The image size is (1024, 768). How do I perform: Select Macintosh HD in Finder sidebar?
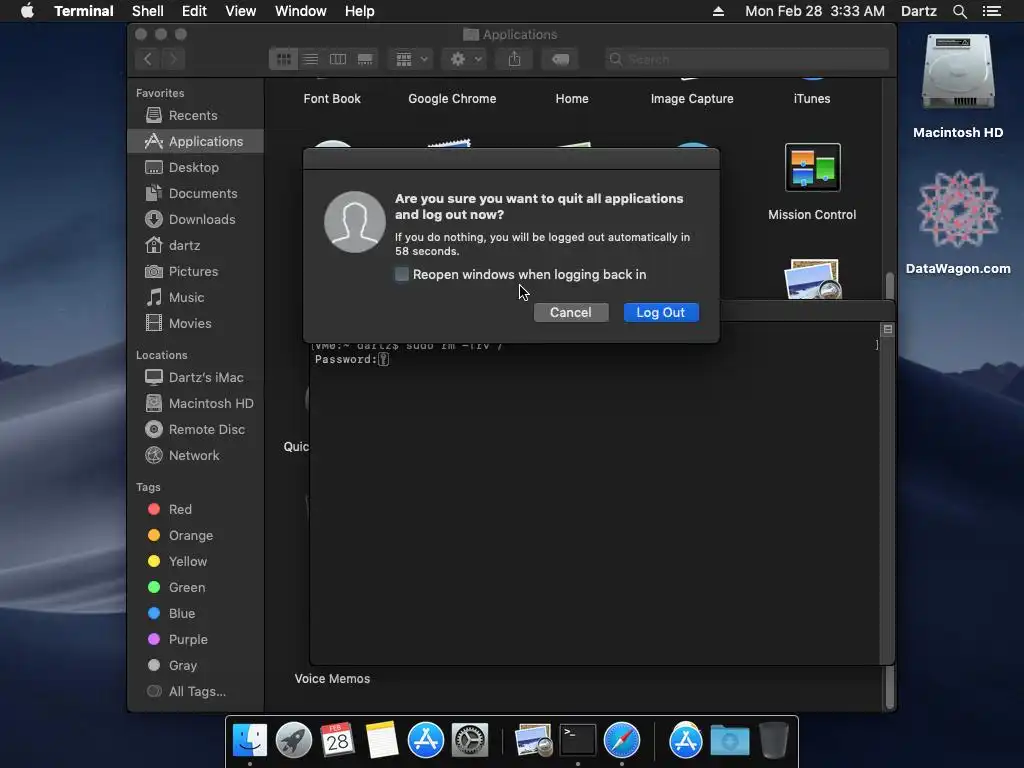click(195, 404)
